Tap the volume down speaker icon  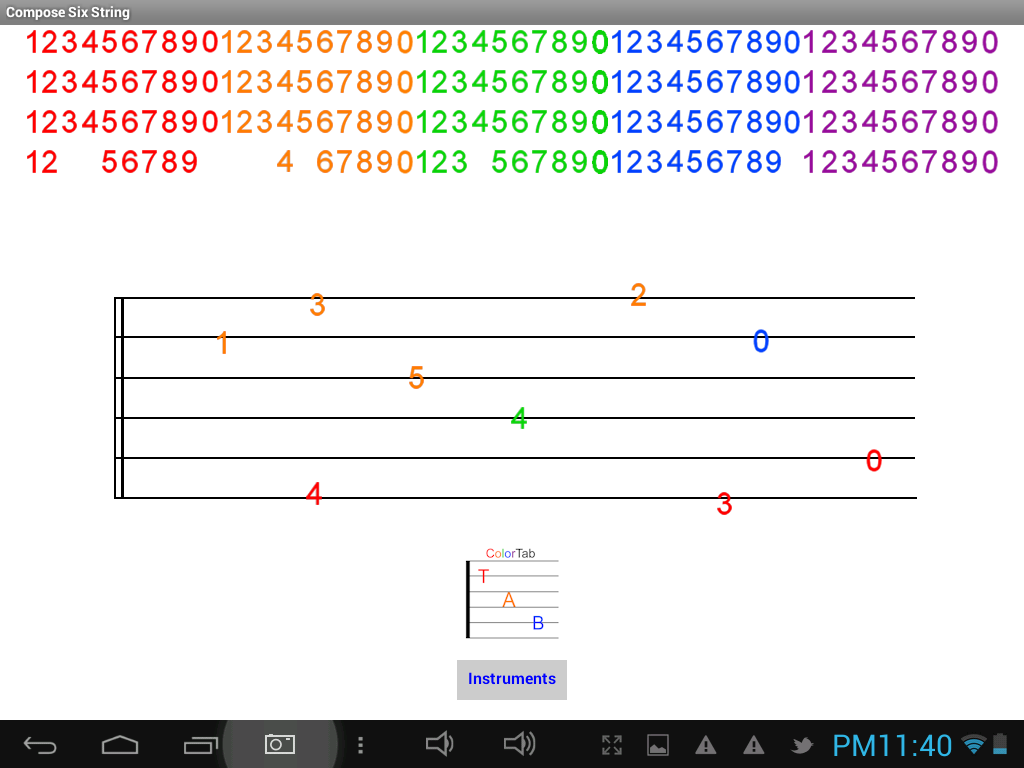pos(439,744)
